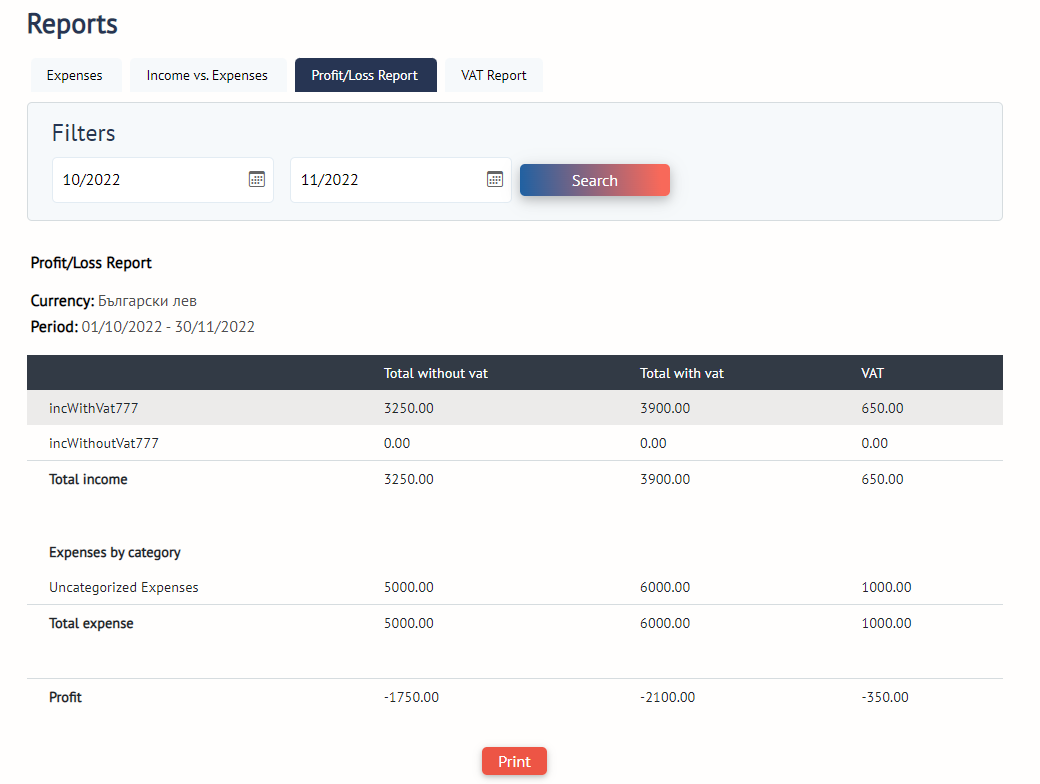Select the Total expense row label
1040x784 pixels.
91,623
